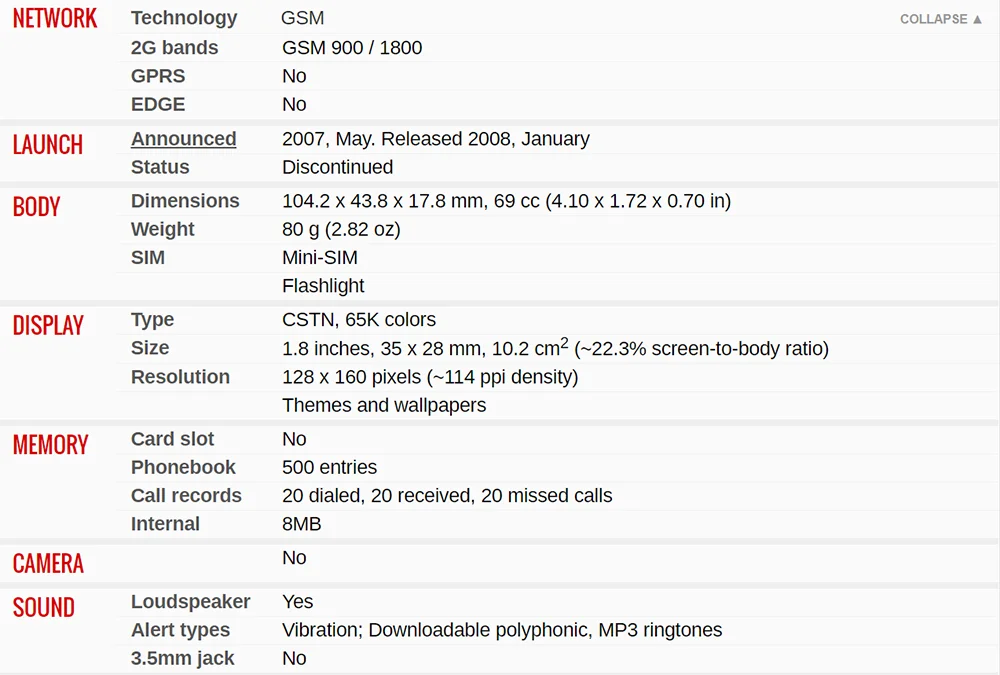
Task: Click the Call records label
Action: (x=186, y=495)
